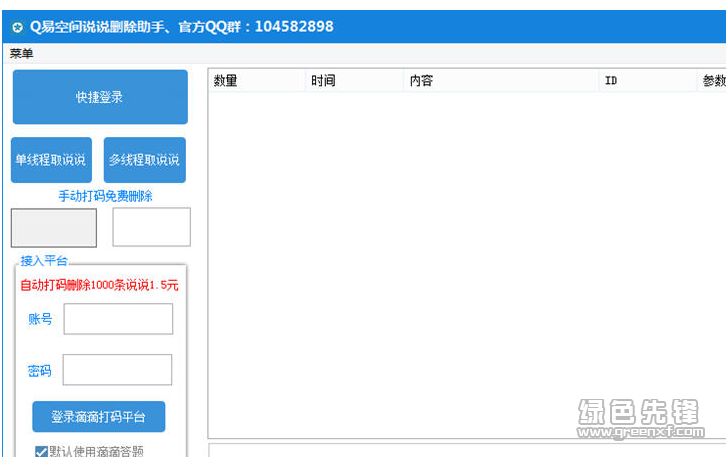Click the gray captcha image box
The image size is (726, 457).
point(54,228)
